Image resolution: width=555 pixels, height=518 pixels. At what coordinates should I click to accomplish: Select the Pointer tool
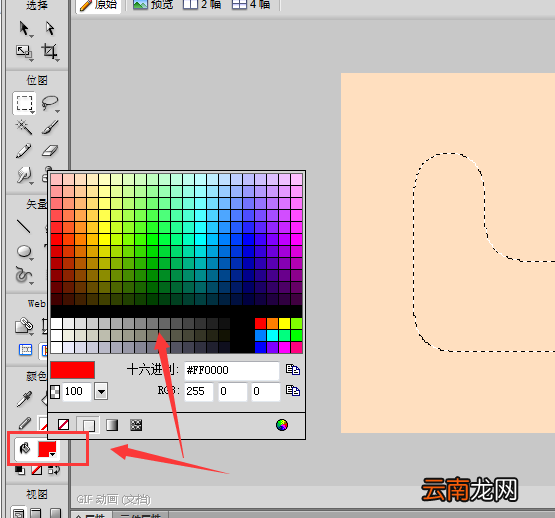(24, 29)
